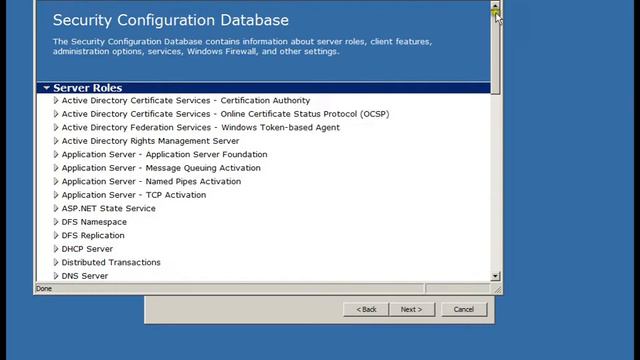Click 'Security Configuration Database' title
This screenshot has height=360, width=640.
(171, 20)
